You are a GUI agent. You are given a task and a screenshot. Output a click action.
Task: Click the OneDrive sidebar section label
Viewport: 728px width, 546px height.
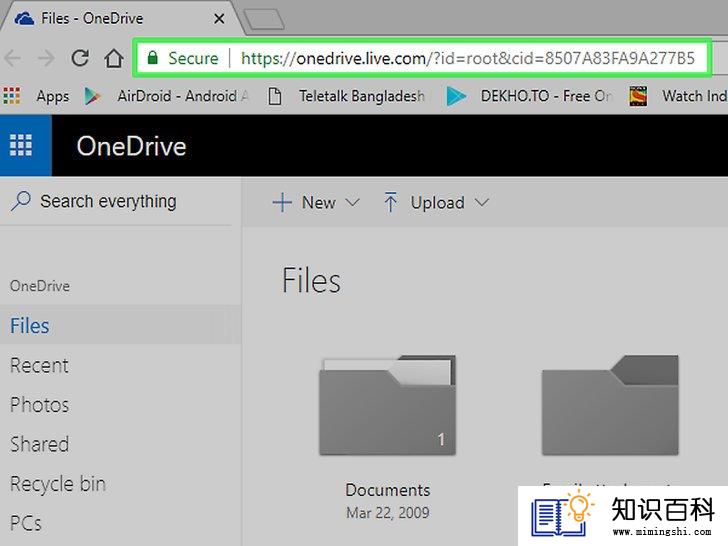click(x=40, y=286)
